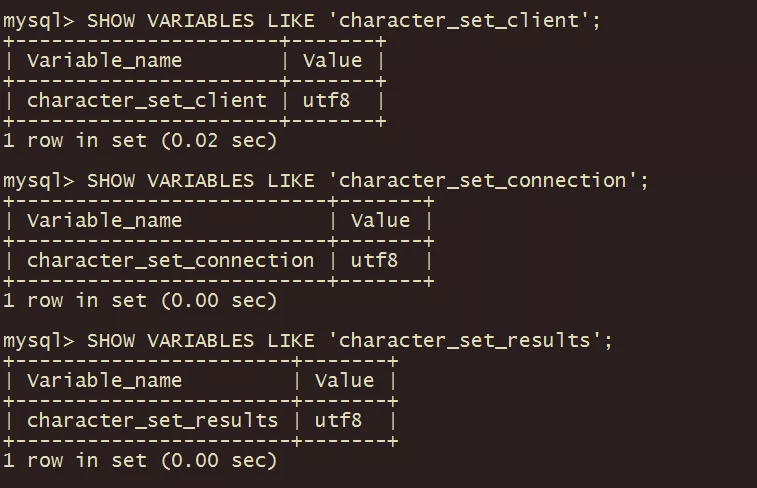Image resolution: width=757 pixels, height=488 pixels.
Task: Click the Value header in first table
Action: coord(332,60)
